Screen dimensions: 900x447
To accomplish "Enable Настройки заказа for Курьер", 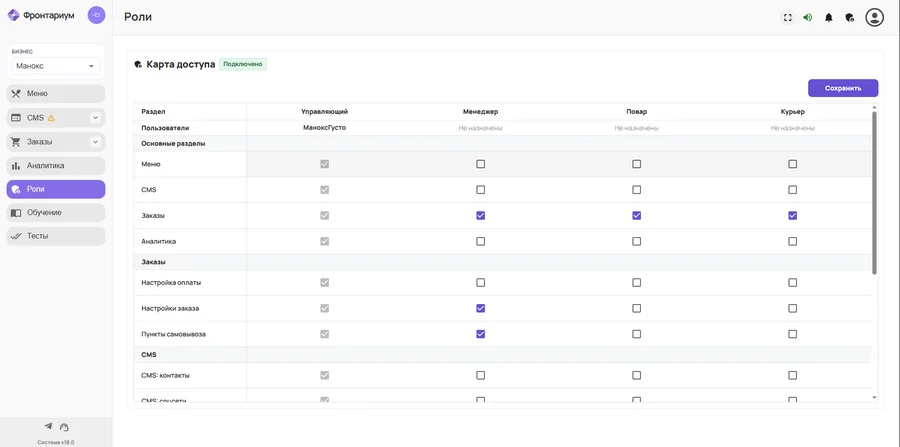I will tap(793, 308).
